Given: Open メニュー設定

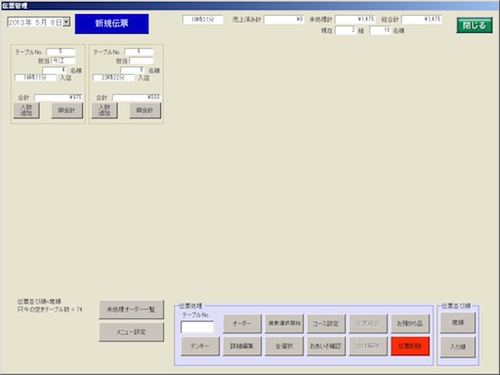Looking at the screenshot, I should [x=131, y=332].
